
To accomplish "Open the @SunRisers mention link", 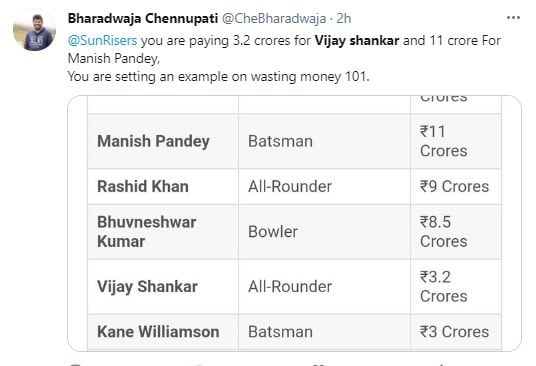I will click(x=103, y=41).
